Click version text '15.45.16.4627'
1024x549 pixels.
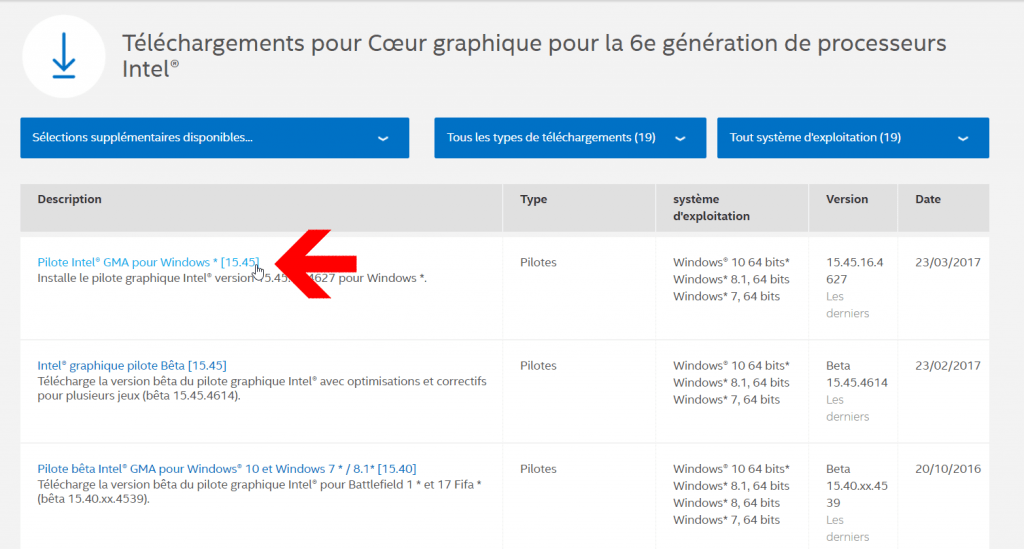[x=854, y=271]
